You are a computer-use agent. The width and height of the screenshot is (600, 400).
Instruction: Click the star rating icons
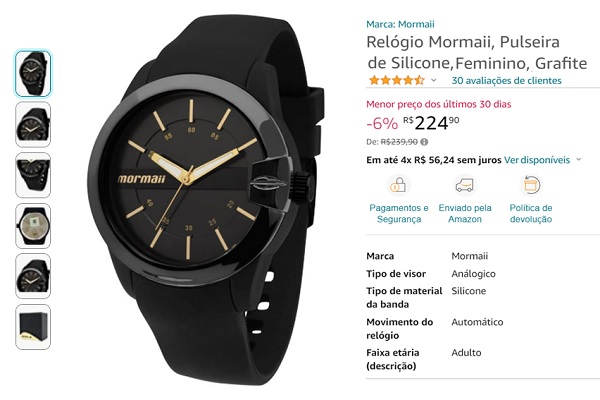click(x=397, y=80)
